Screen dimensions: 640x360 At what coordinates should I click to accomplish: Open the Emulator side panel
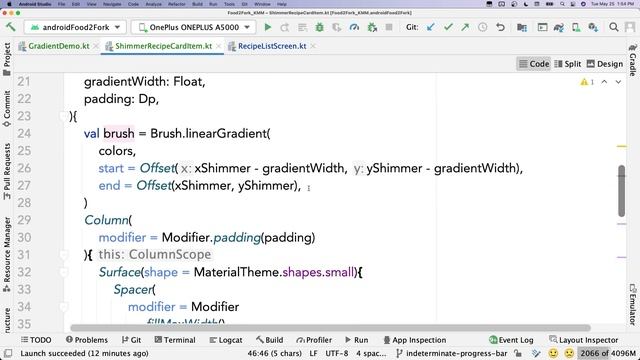click(633, 304)
